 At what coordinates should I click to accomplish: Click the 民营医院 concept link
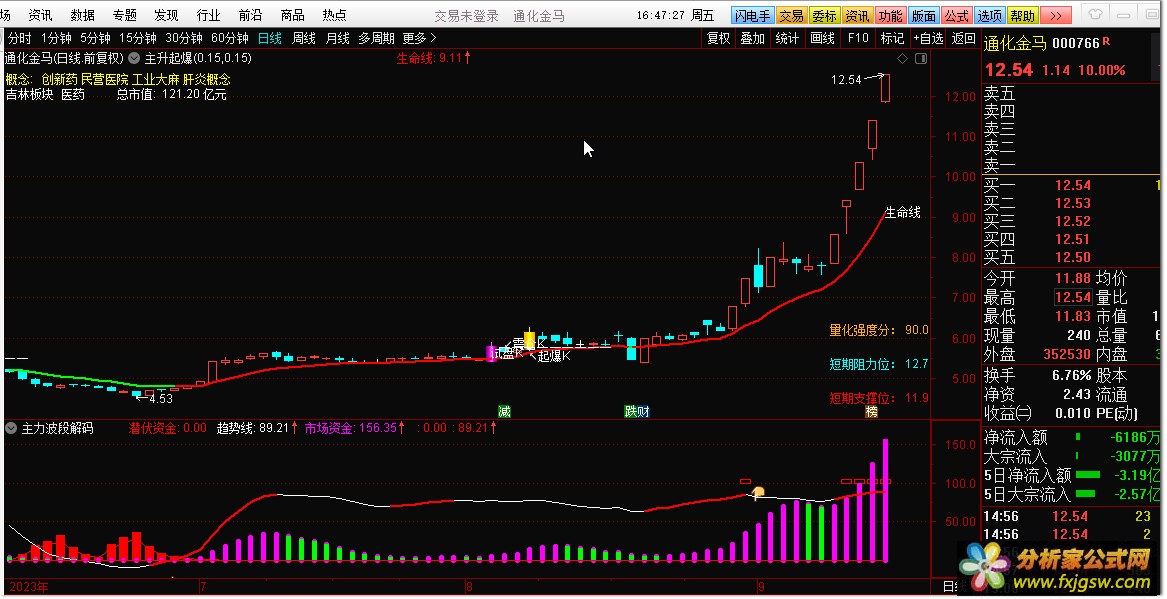click(105, 80)
